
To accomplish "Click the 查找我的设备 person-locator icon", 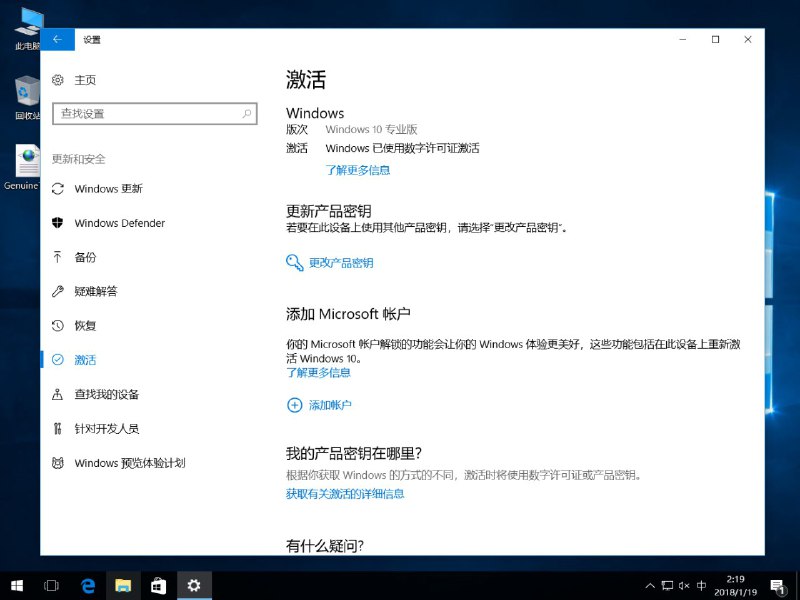I will (x=58, y=394).
